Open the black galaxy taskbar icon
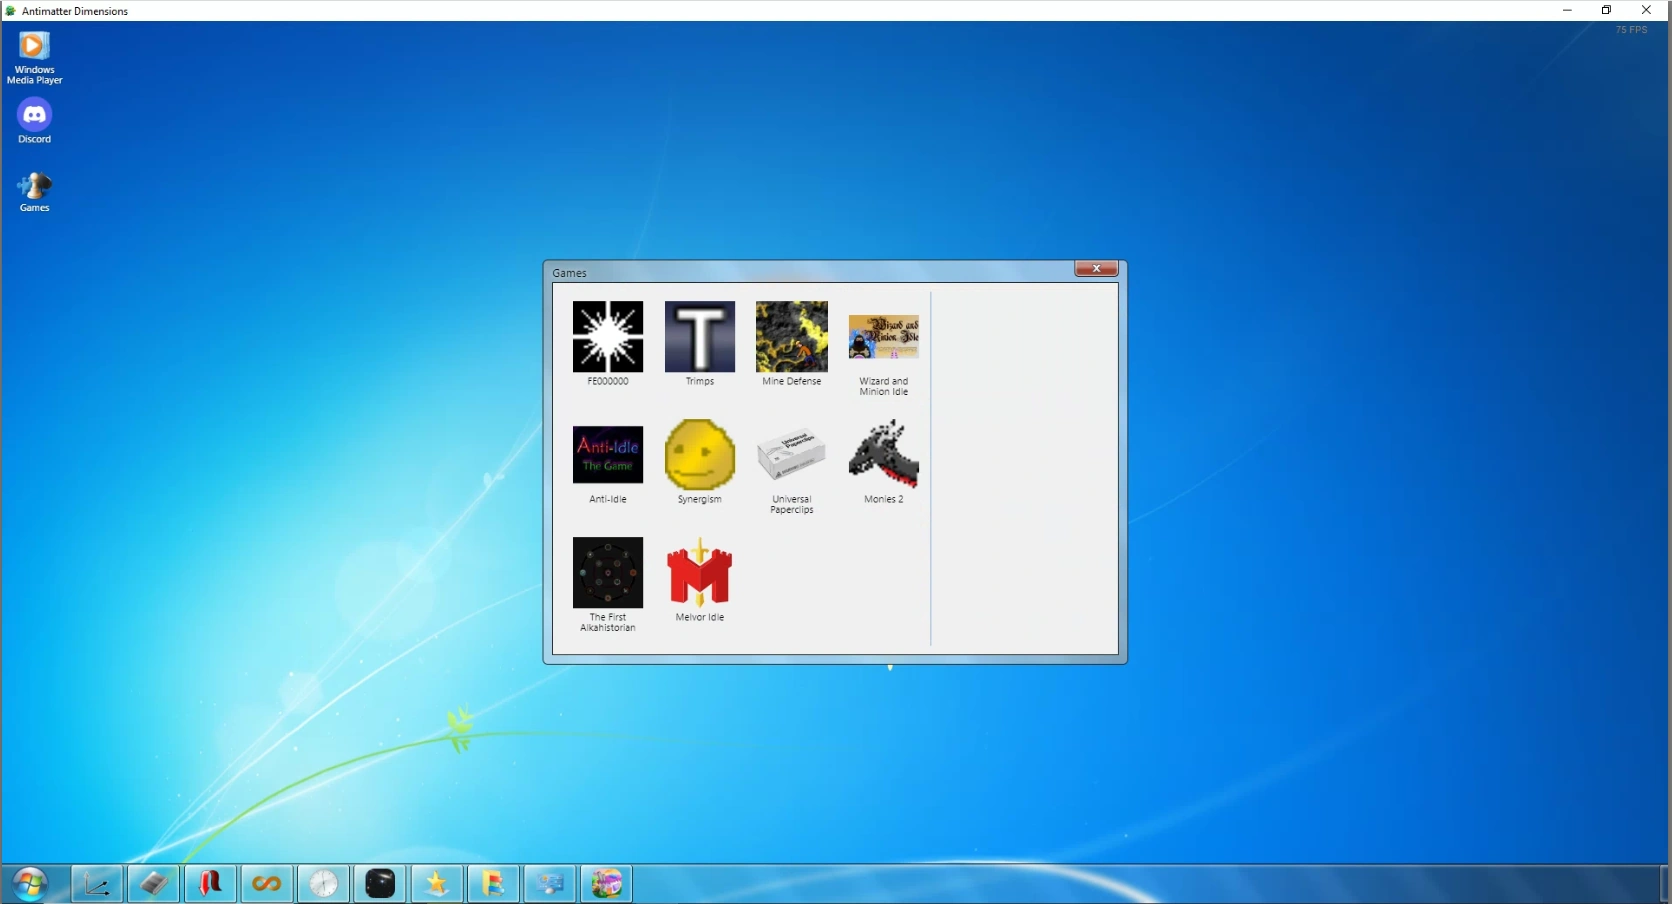This screenshot has width=1672, height=904. pos(380,884)
